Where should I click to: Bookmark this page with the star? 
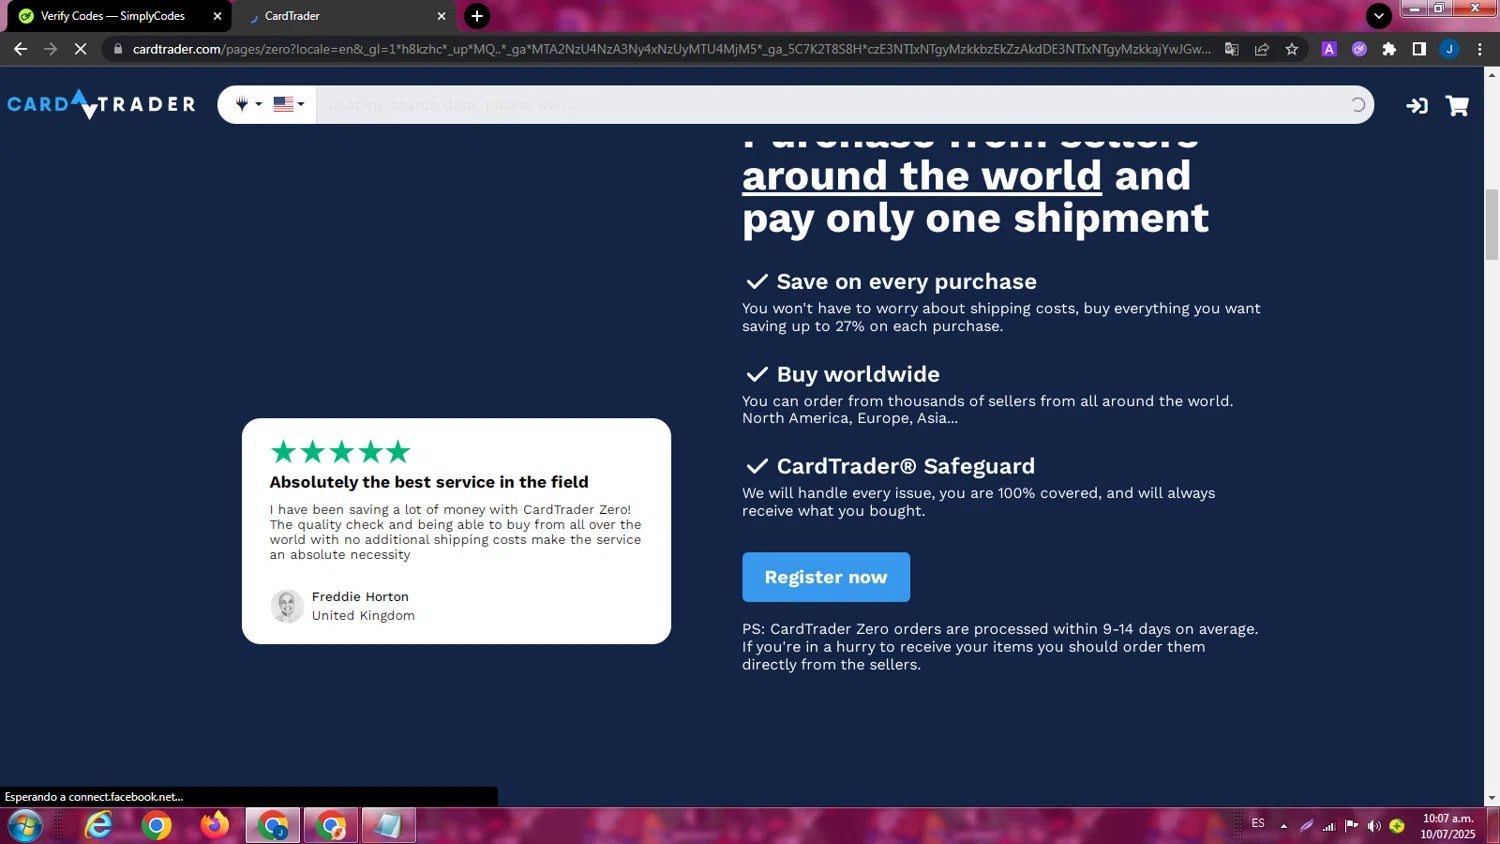pos(1292,49)
